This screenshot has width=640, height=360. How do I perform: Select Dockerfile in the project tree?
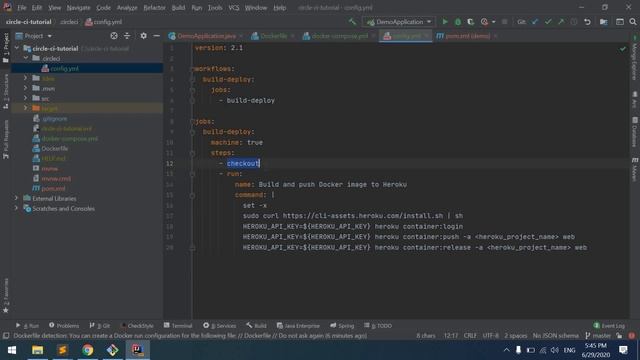pyautogui.click(x=55, y=149)
